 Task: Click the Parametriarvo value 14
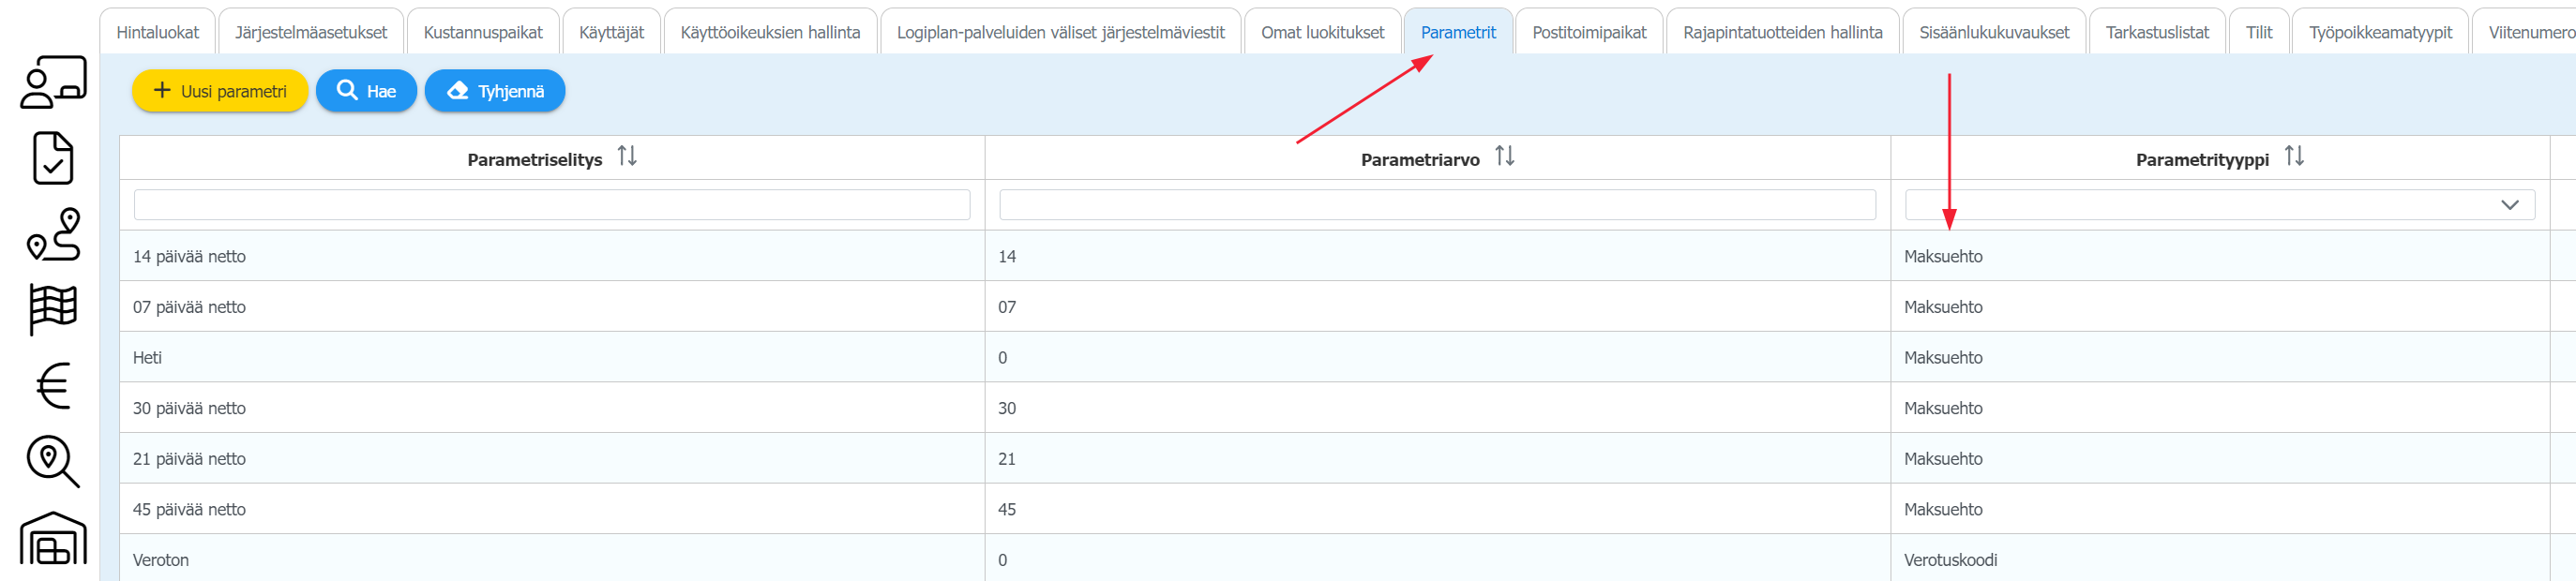tap(1007, 256)
